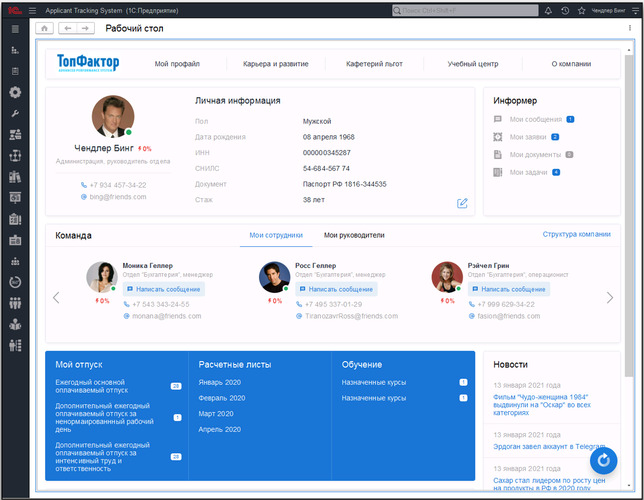Open favorites star icon
The height and width of the screenshot is (500, 644).
point(582,11)
